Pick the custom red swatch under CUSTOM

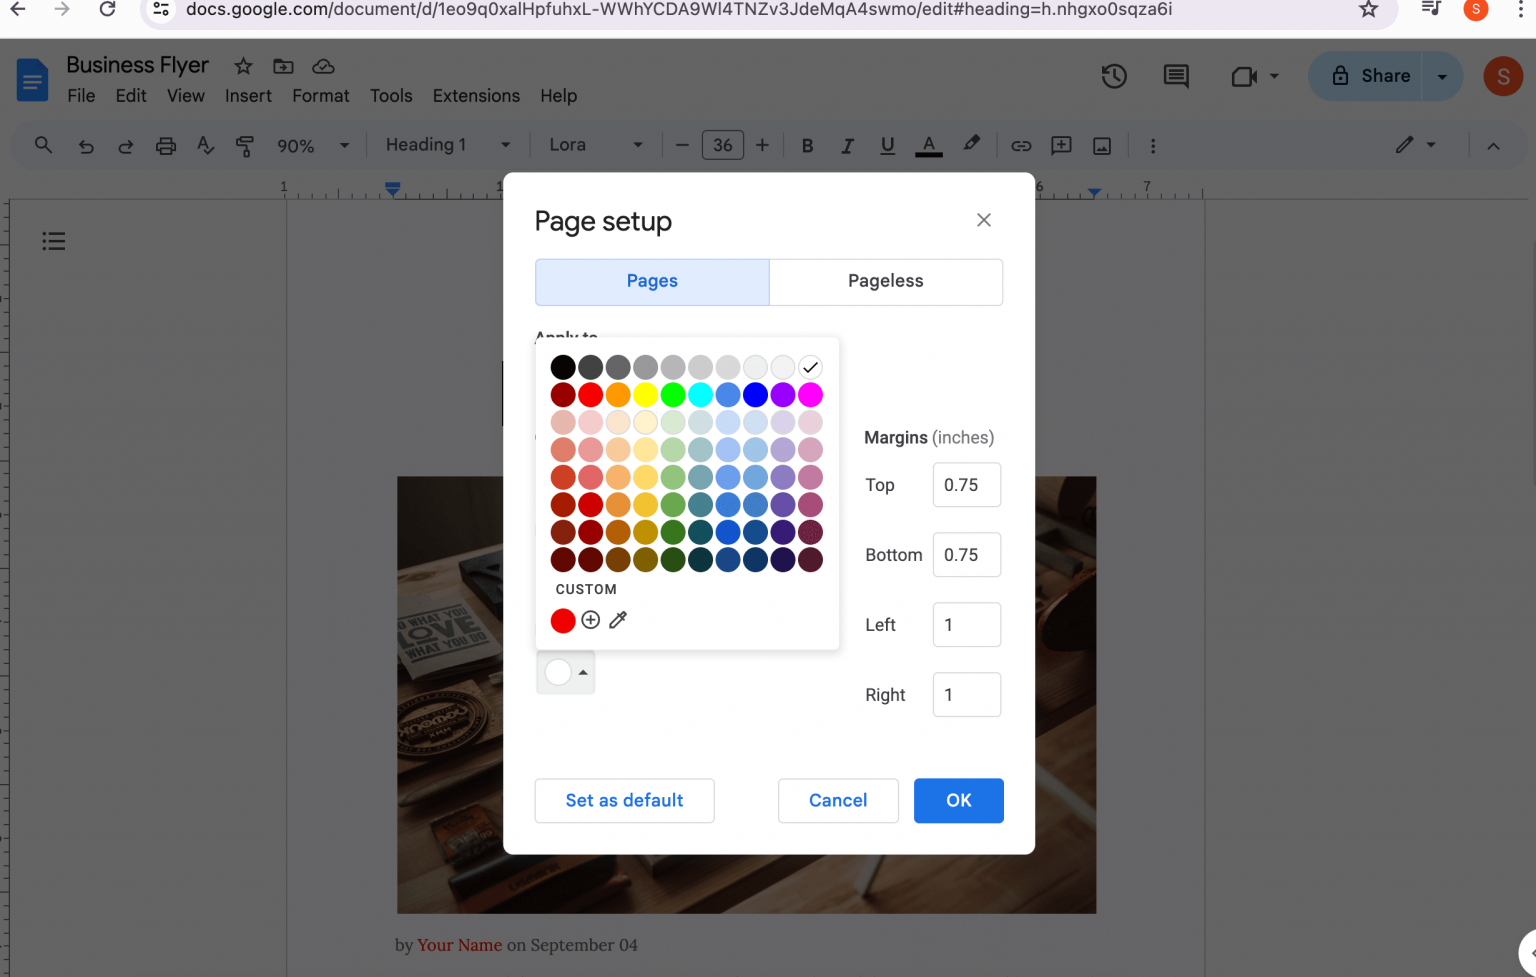point(563,621)
